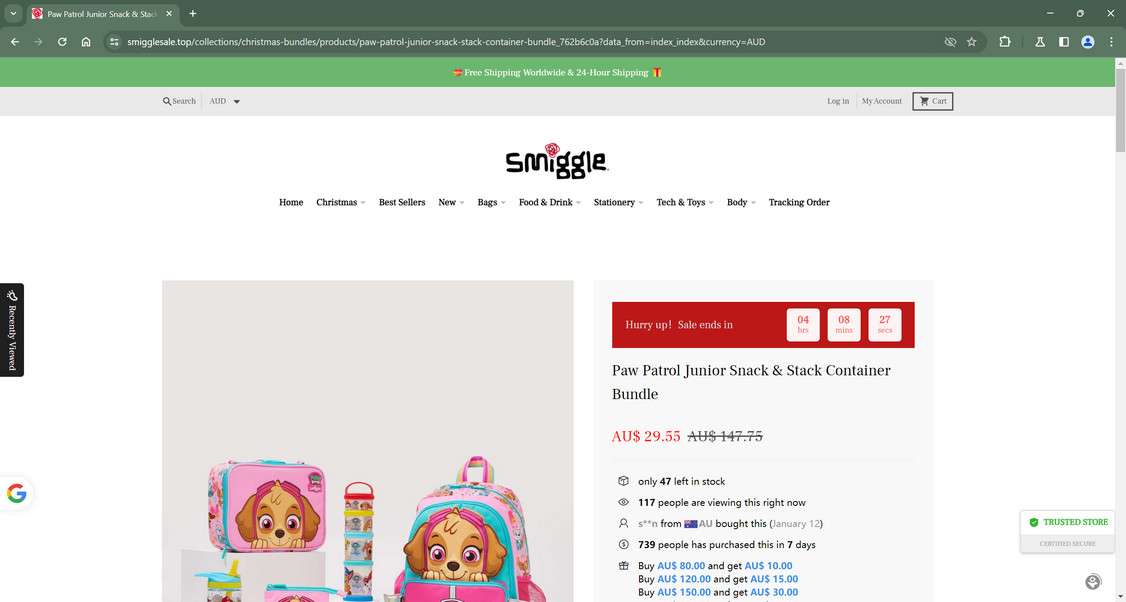Toggle the browser side panel
This screenshot has width=1126, height=602.
tap(1064, 42)
